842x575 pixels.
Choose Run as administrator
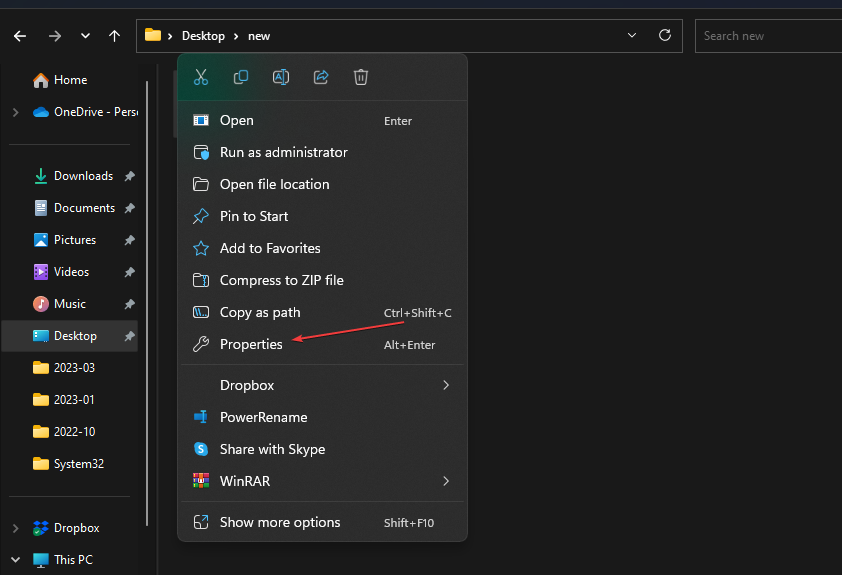(322, 152)
